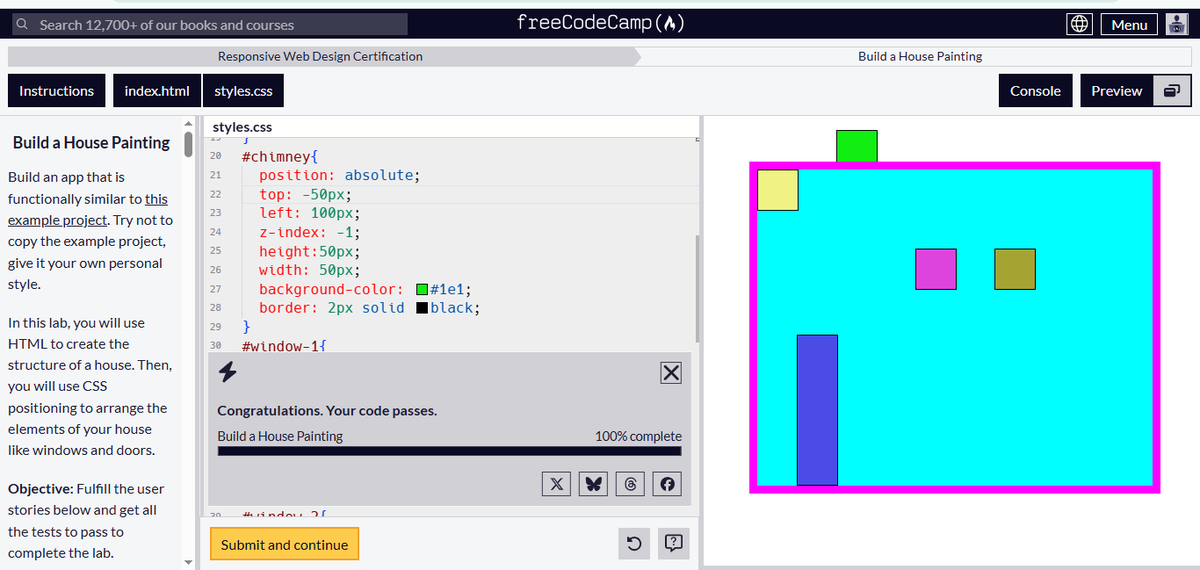
Task: Focus the search books and courses field
Action: coord(208,25)
